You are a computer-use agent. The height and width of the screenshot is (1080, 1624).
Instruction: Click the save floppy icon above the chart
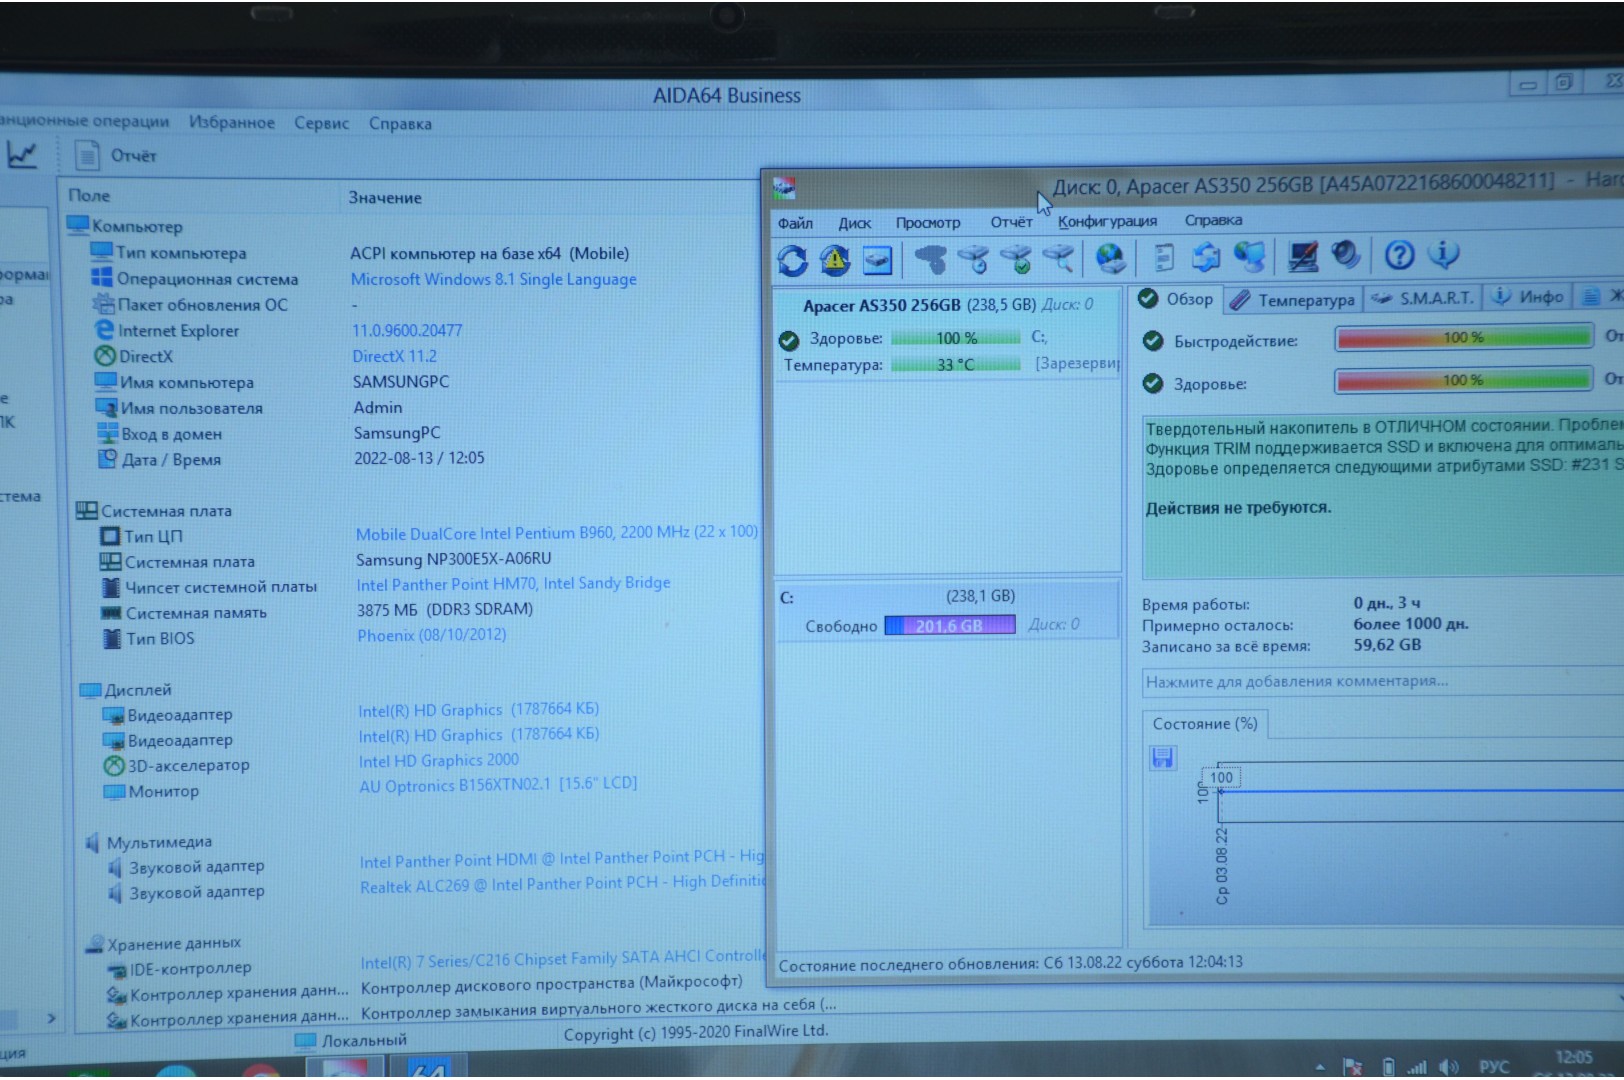coord(1162,757)
